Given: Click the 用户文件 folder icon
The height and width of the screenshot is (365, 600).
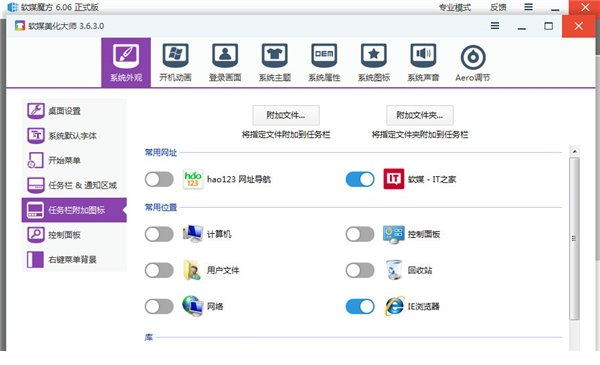Looking at the screenshot, I should 192,270.
